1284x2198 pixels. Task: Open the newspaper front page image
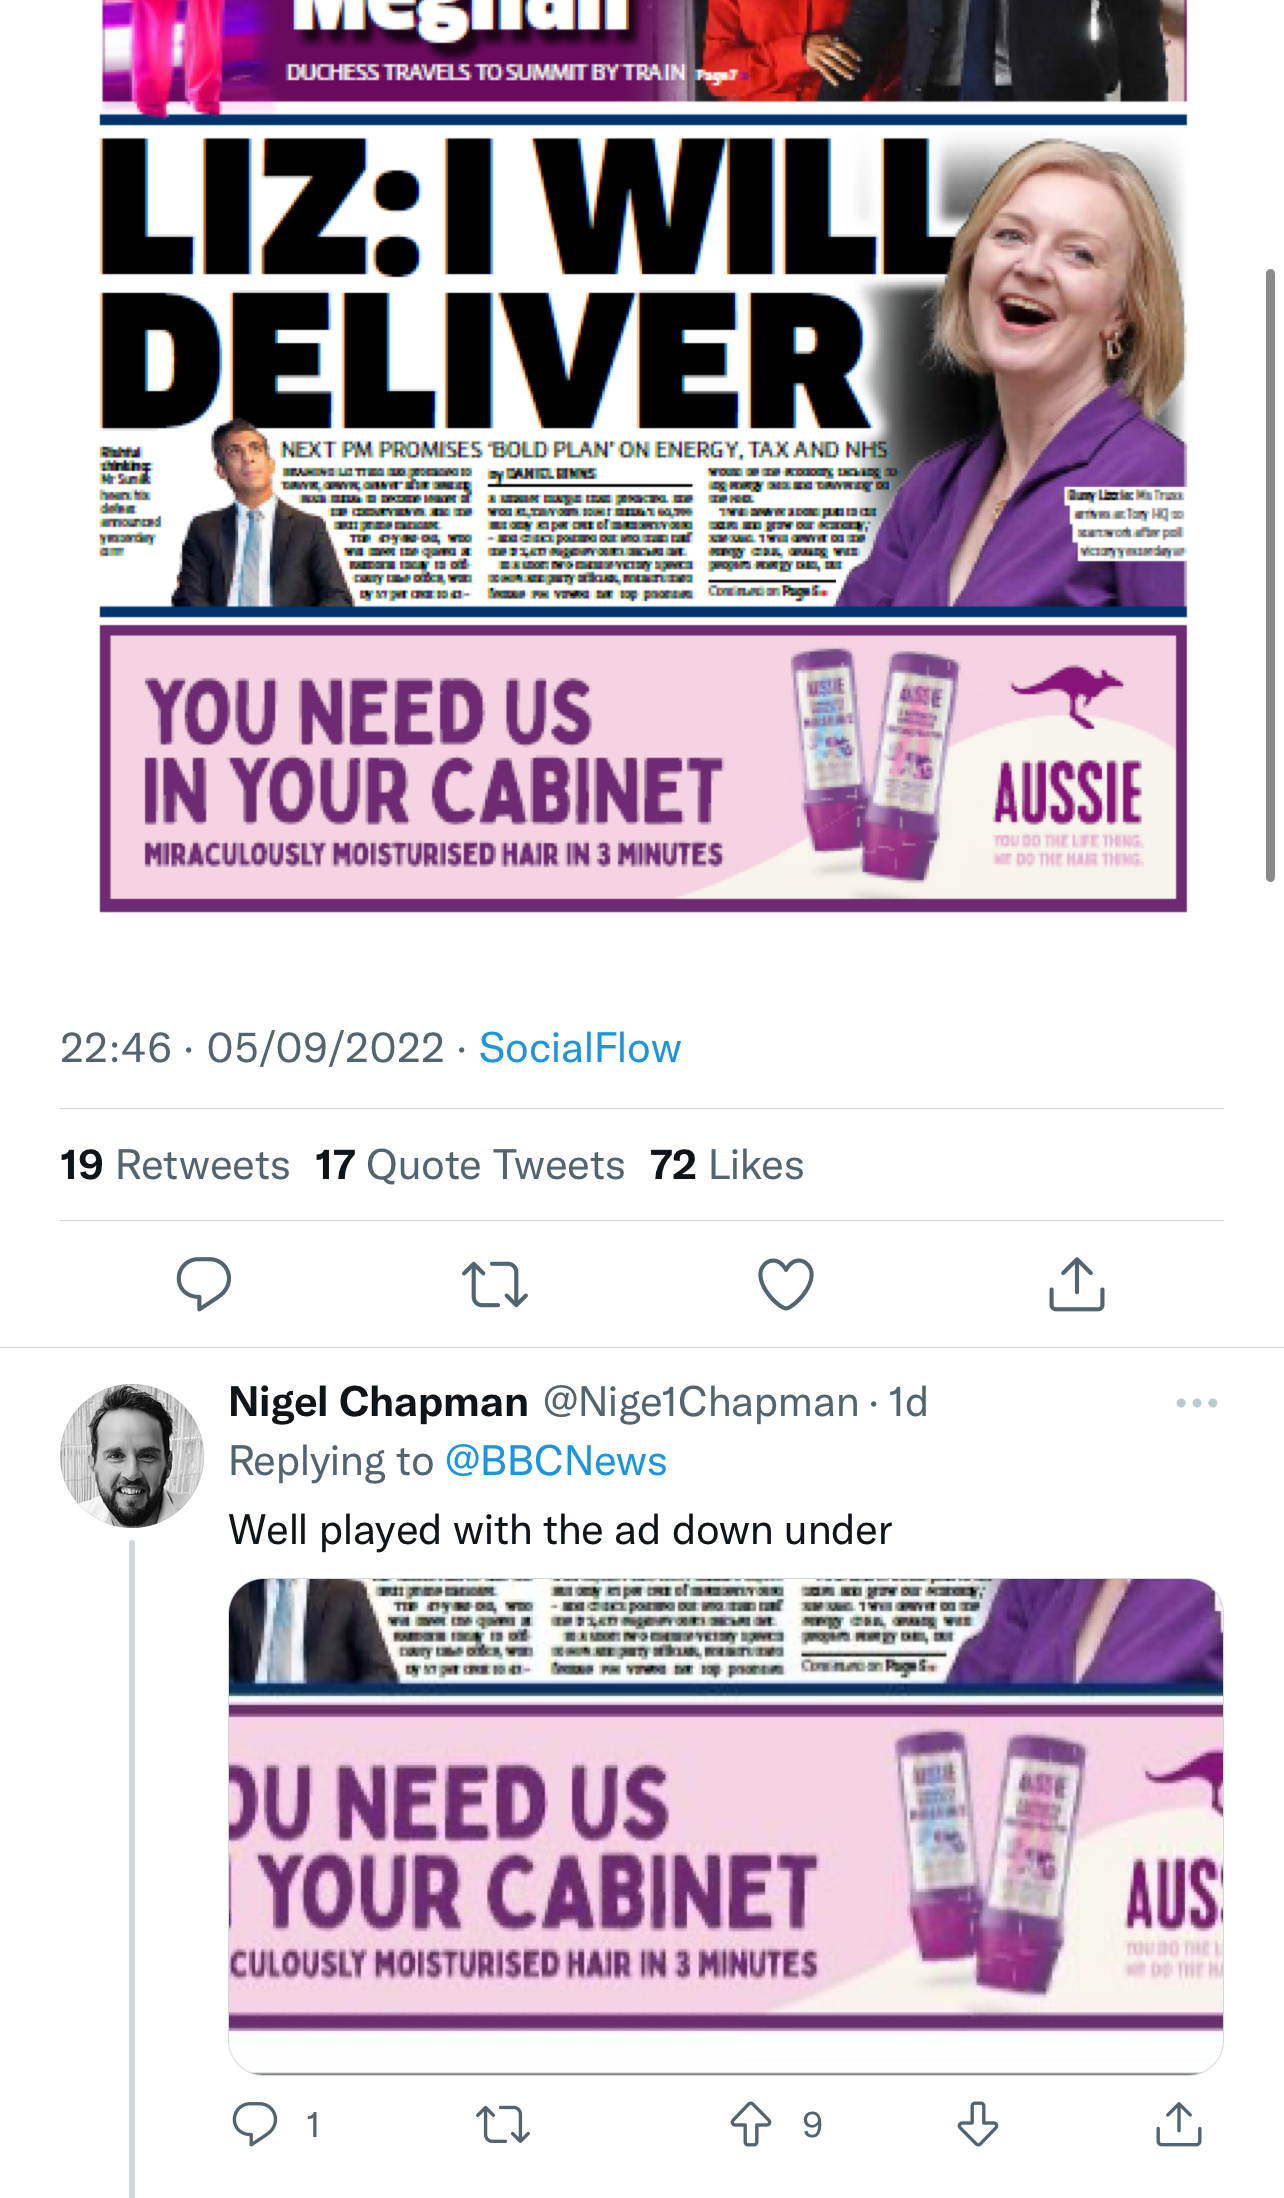643,450
